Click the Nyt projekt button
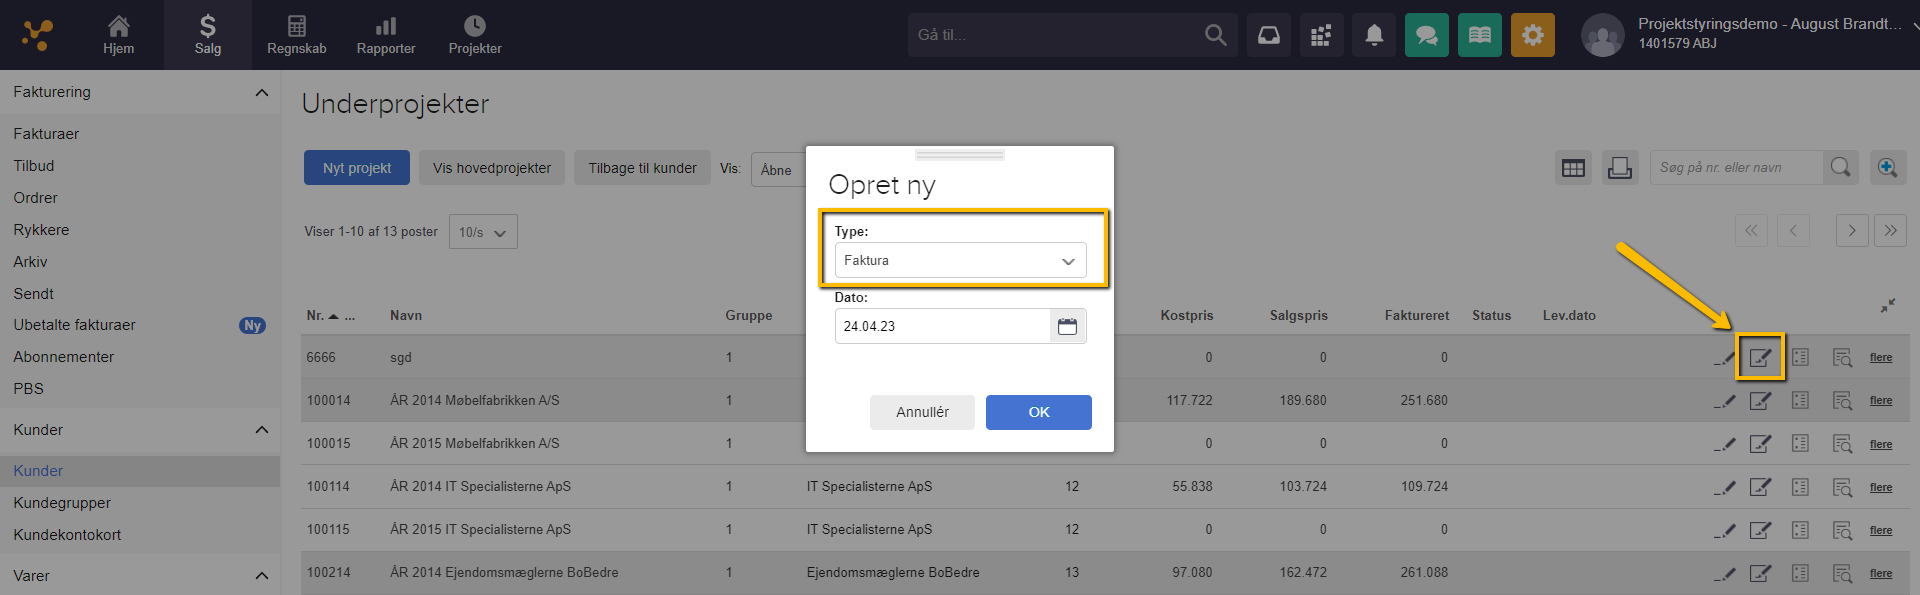 357,168
